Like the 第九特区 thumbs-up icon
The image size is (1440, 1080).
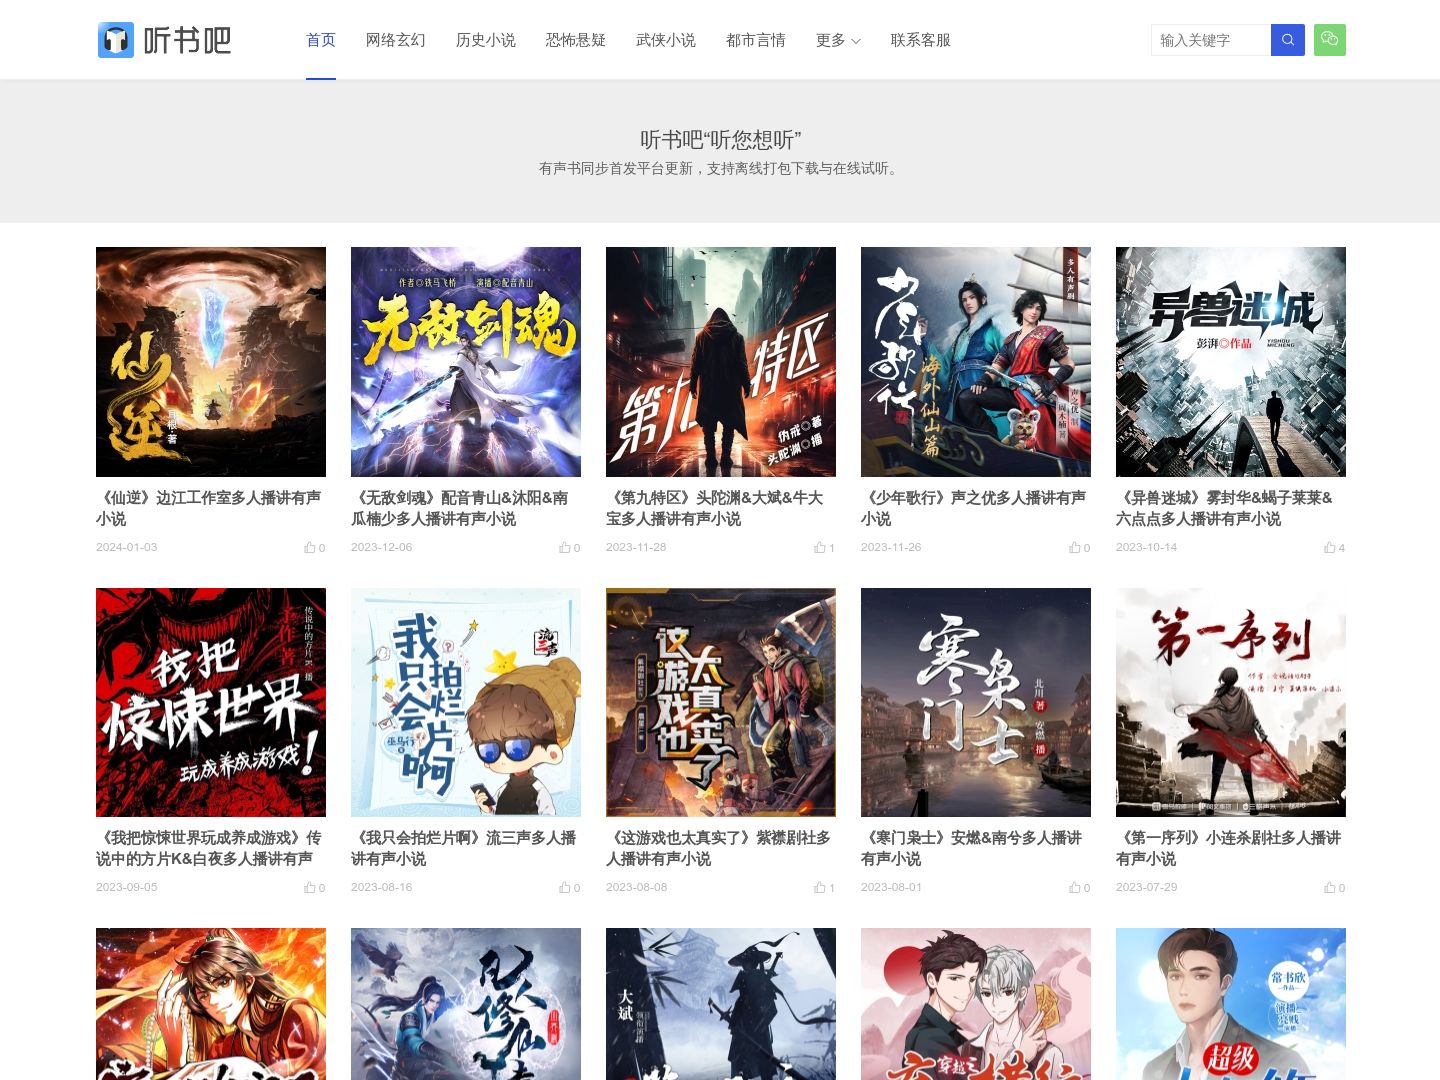pyautogui.click(x=820, y=547)
